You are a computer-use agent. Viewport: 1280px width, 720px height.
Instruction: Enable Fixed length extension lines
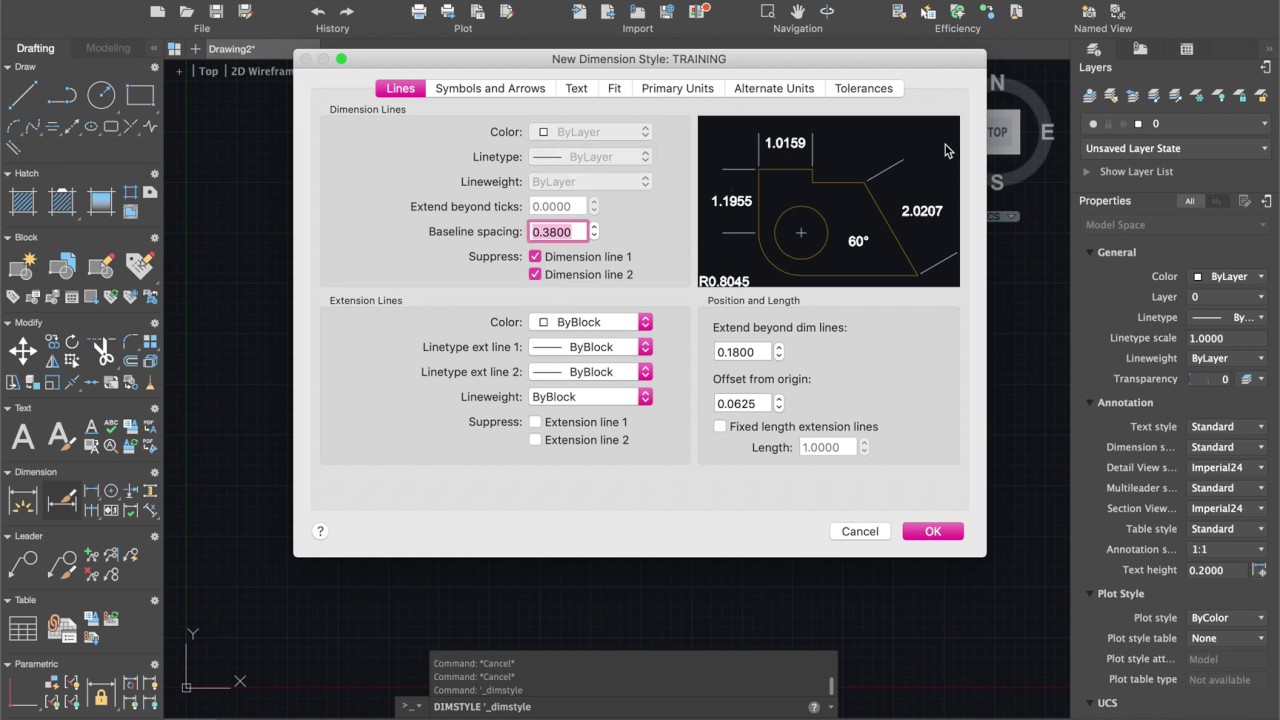[x=720, y=426]
